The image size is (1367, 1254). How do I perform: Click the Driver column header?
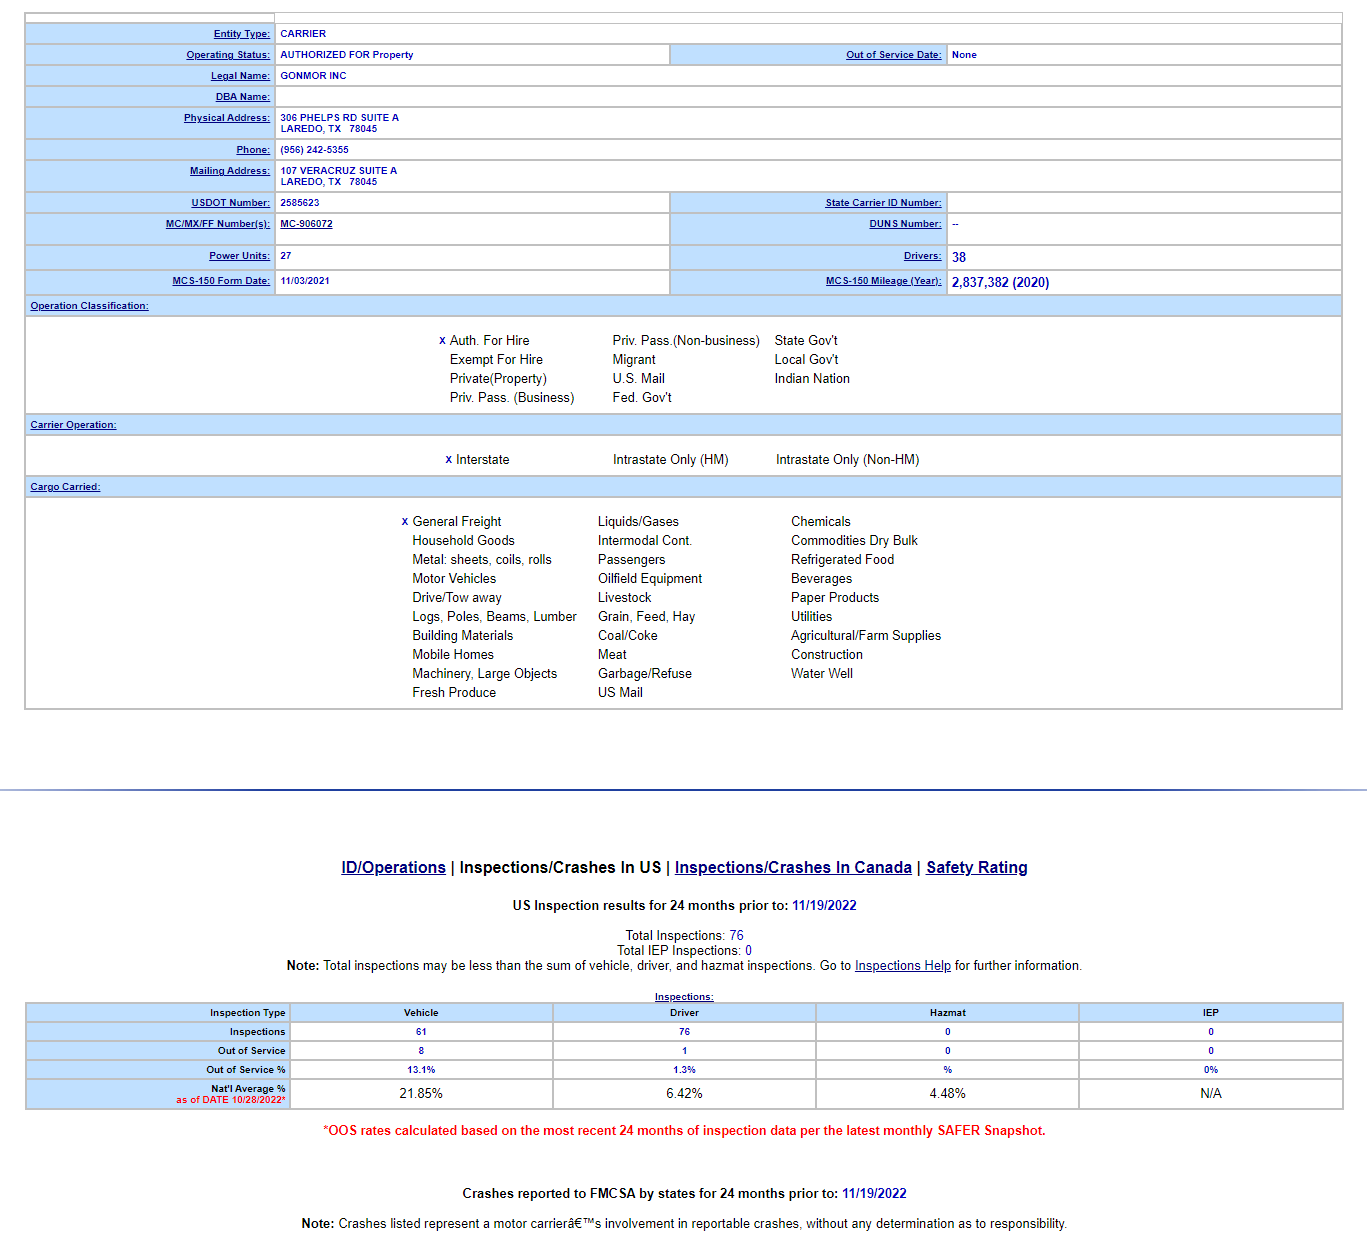pyautogui.click(x=684, y=1013)
